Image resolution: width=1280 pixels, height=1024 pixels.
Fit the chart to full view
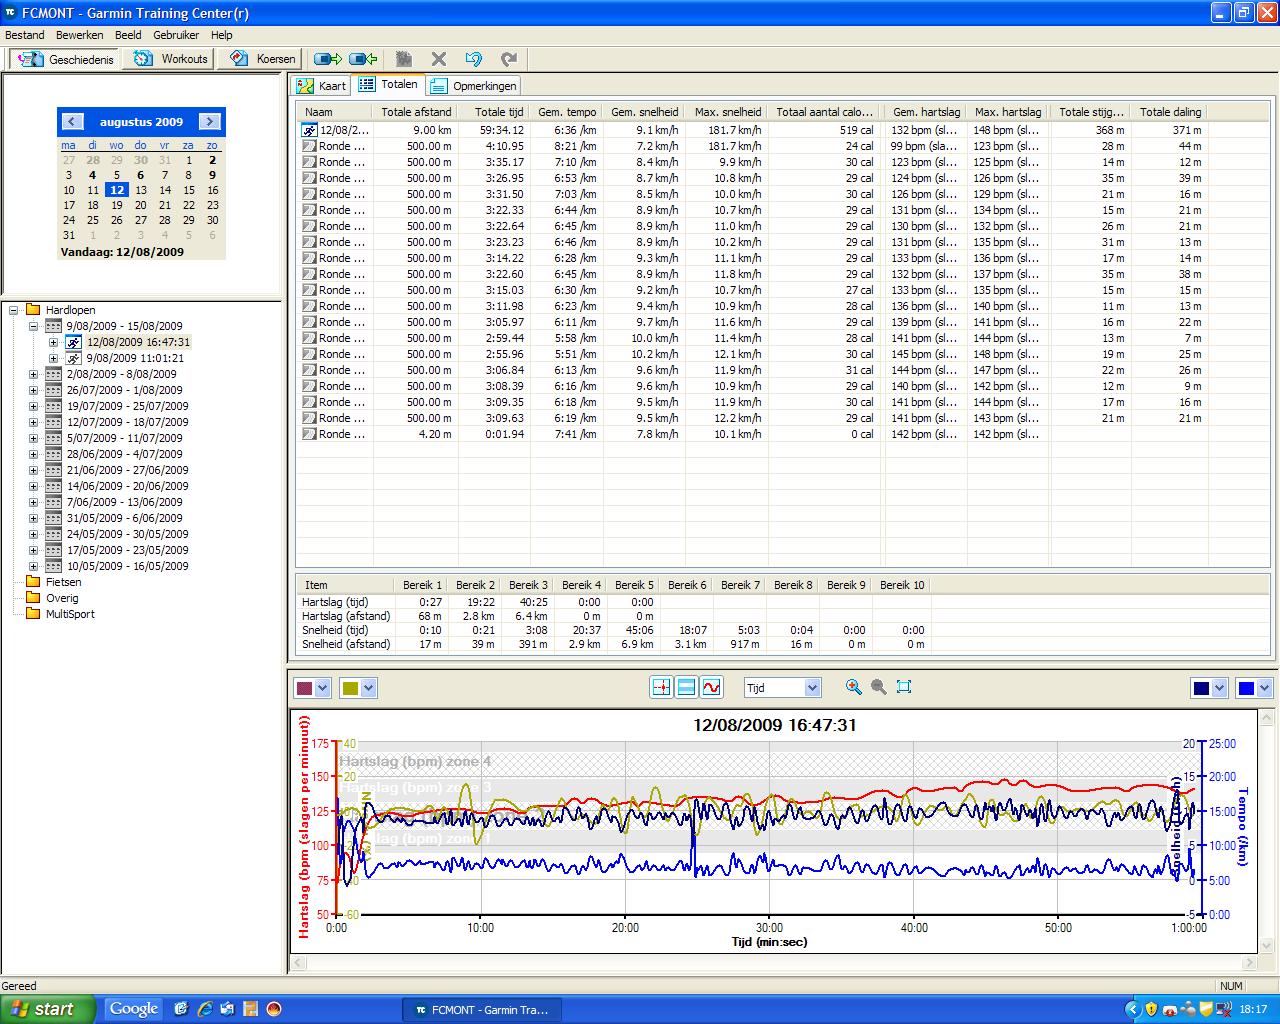point(904,687)
